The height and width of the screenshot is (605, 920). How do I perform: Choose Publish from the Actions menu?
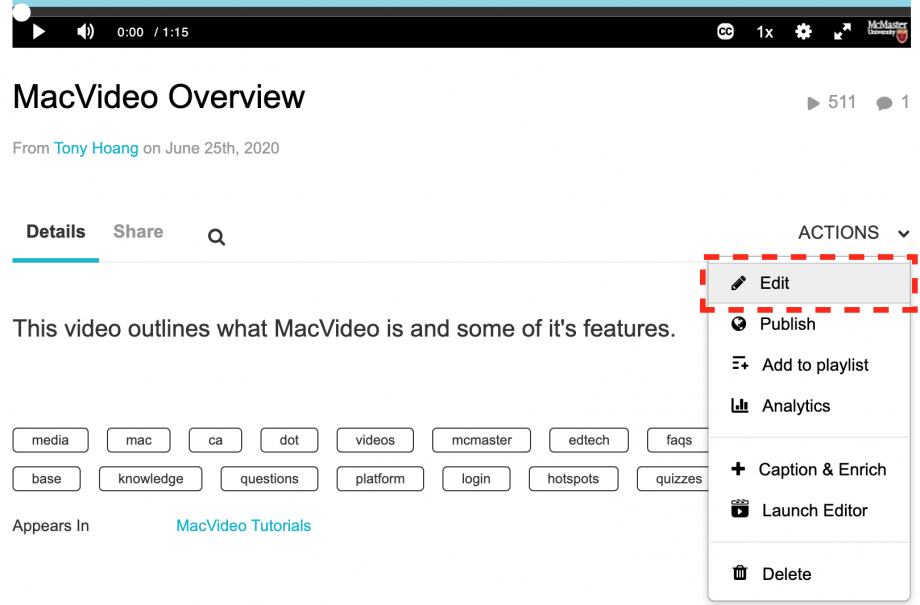809,324
